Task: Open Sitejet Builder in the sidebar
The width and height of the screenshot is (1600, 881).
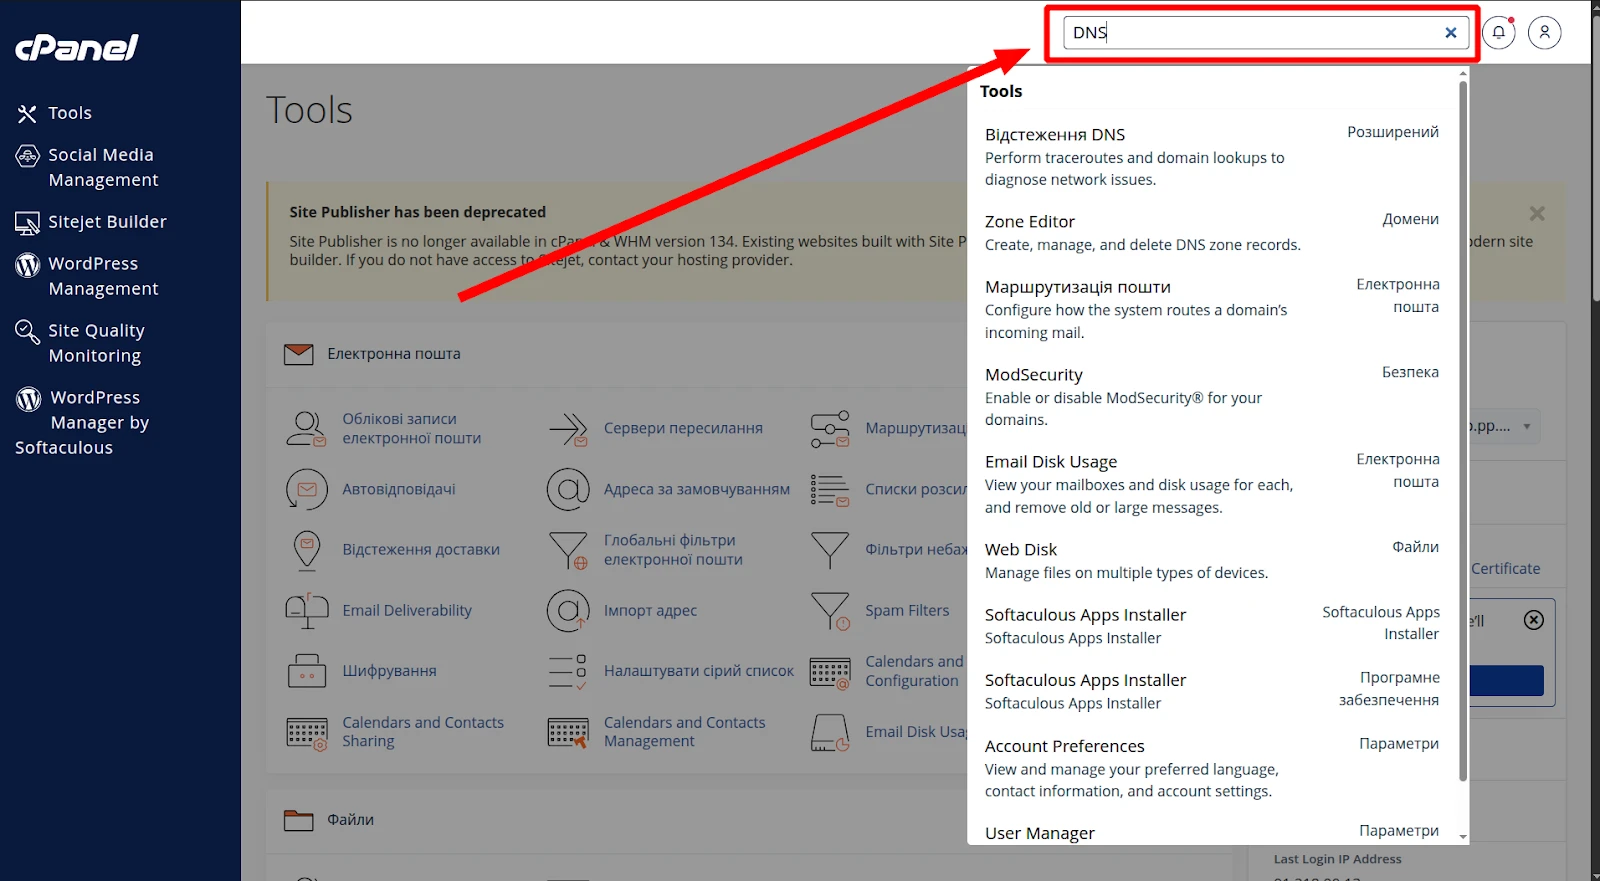Action: click(x=107, y=222)
